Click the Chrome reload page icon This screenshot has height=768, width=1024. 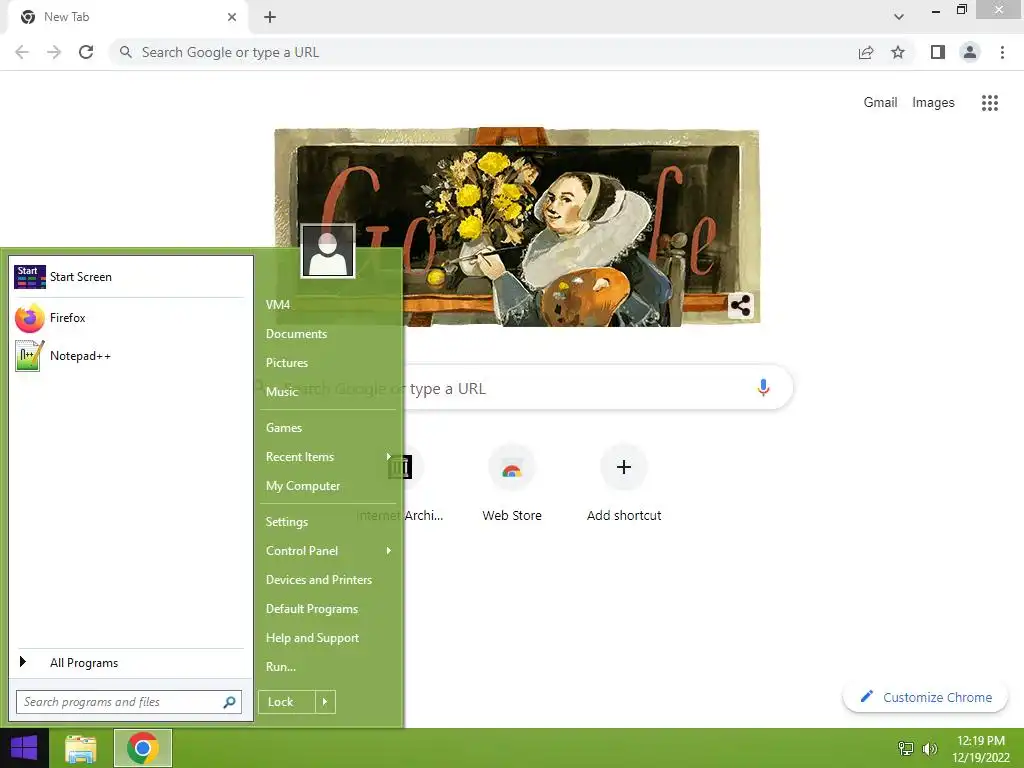(x=86, y=52)
